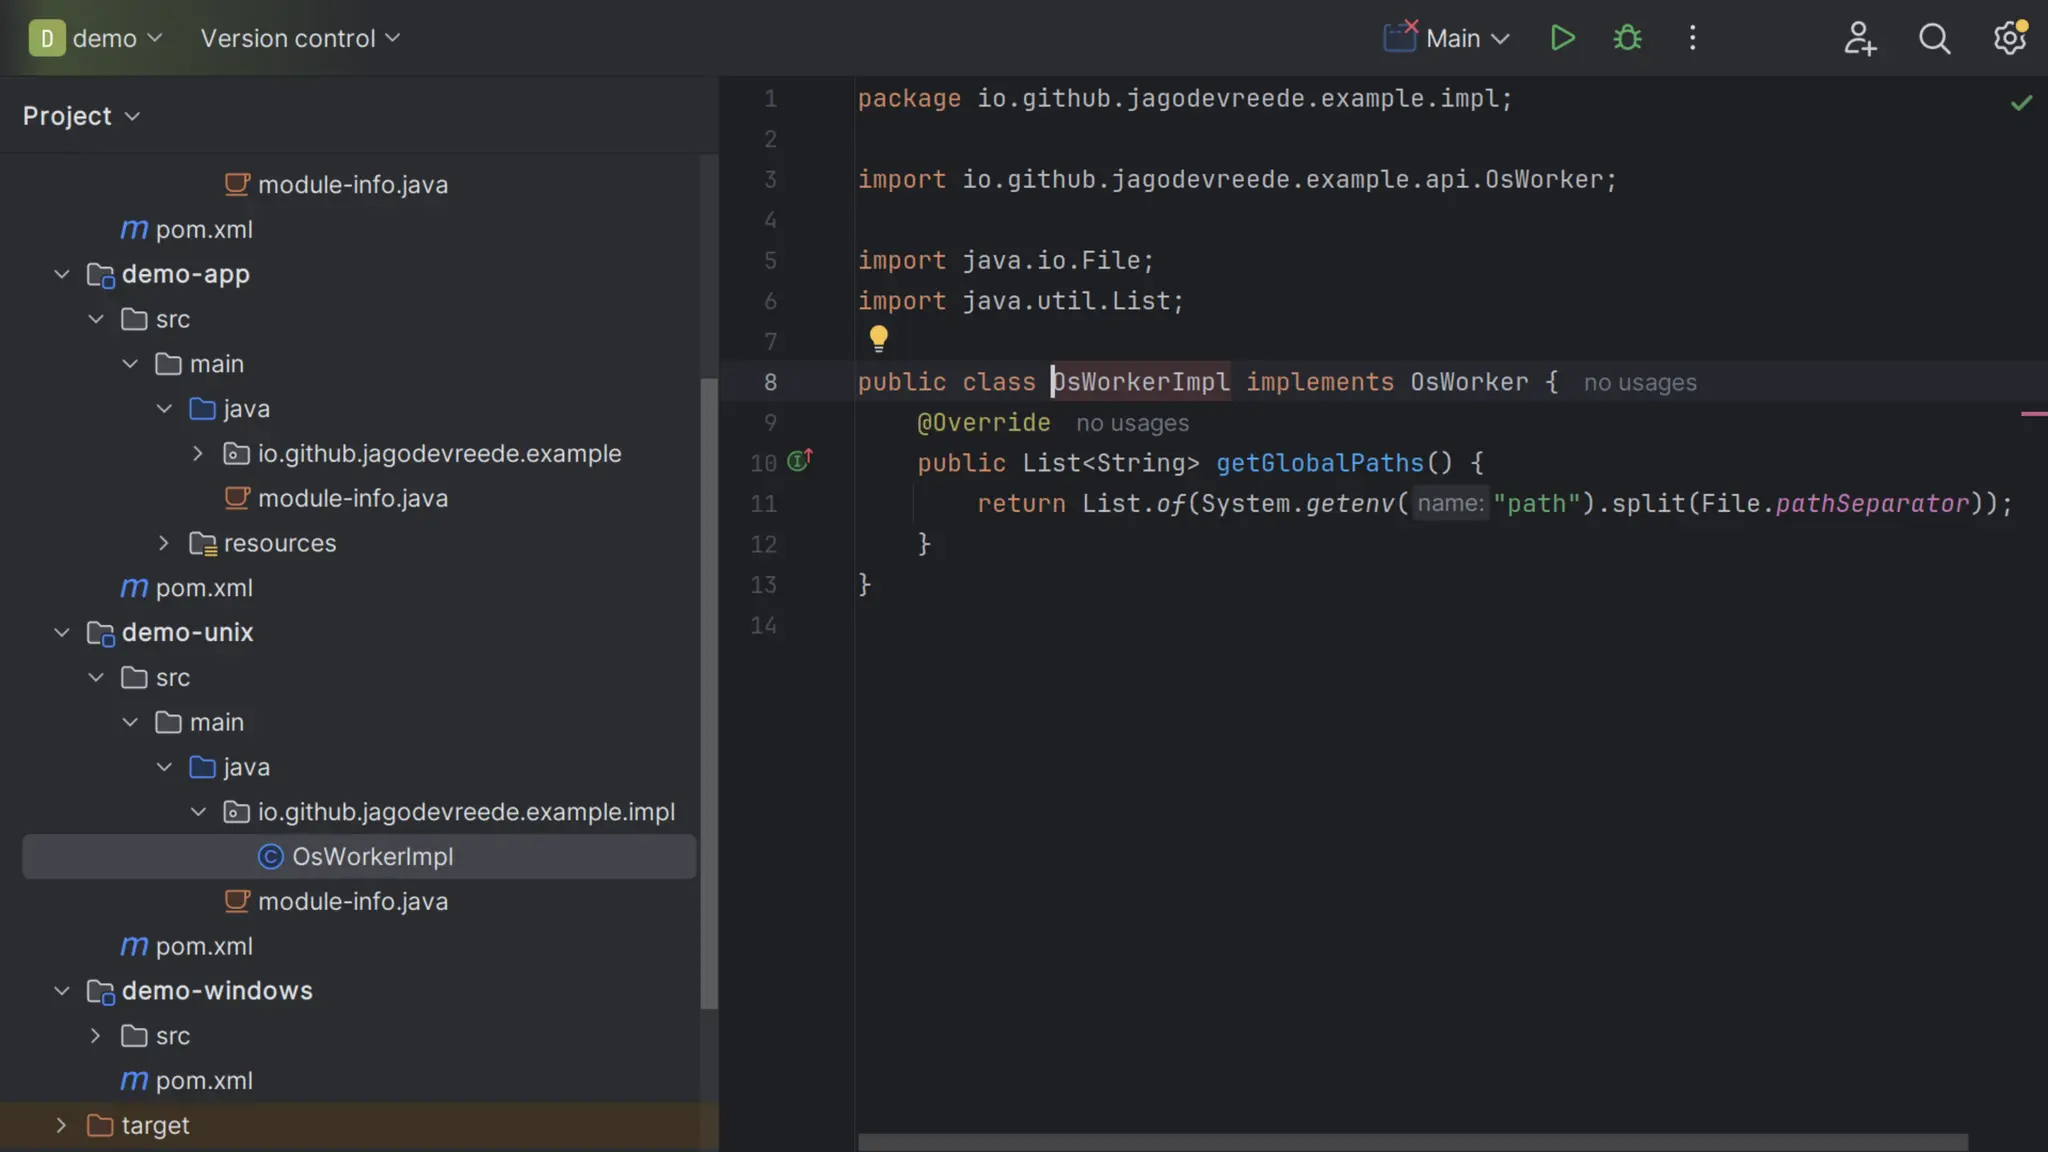Image resolution: width=2048 pixels, height=1152 pixels.
Task: Open the Project view selector
Action: point(81,116)
